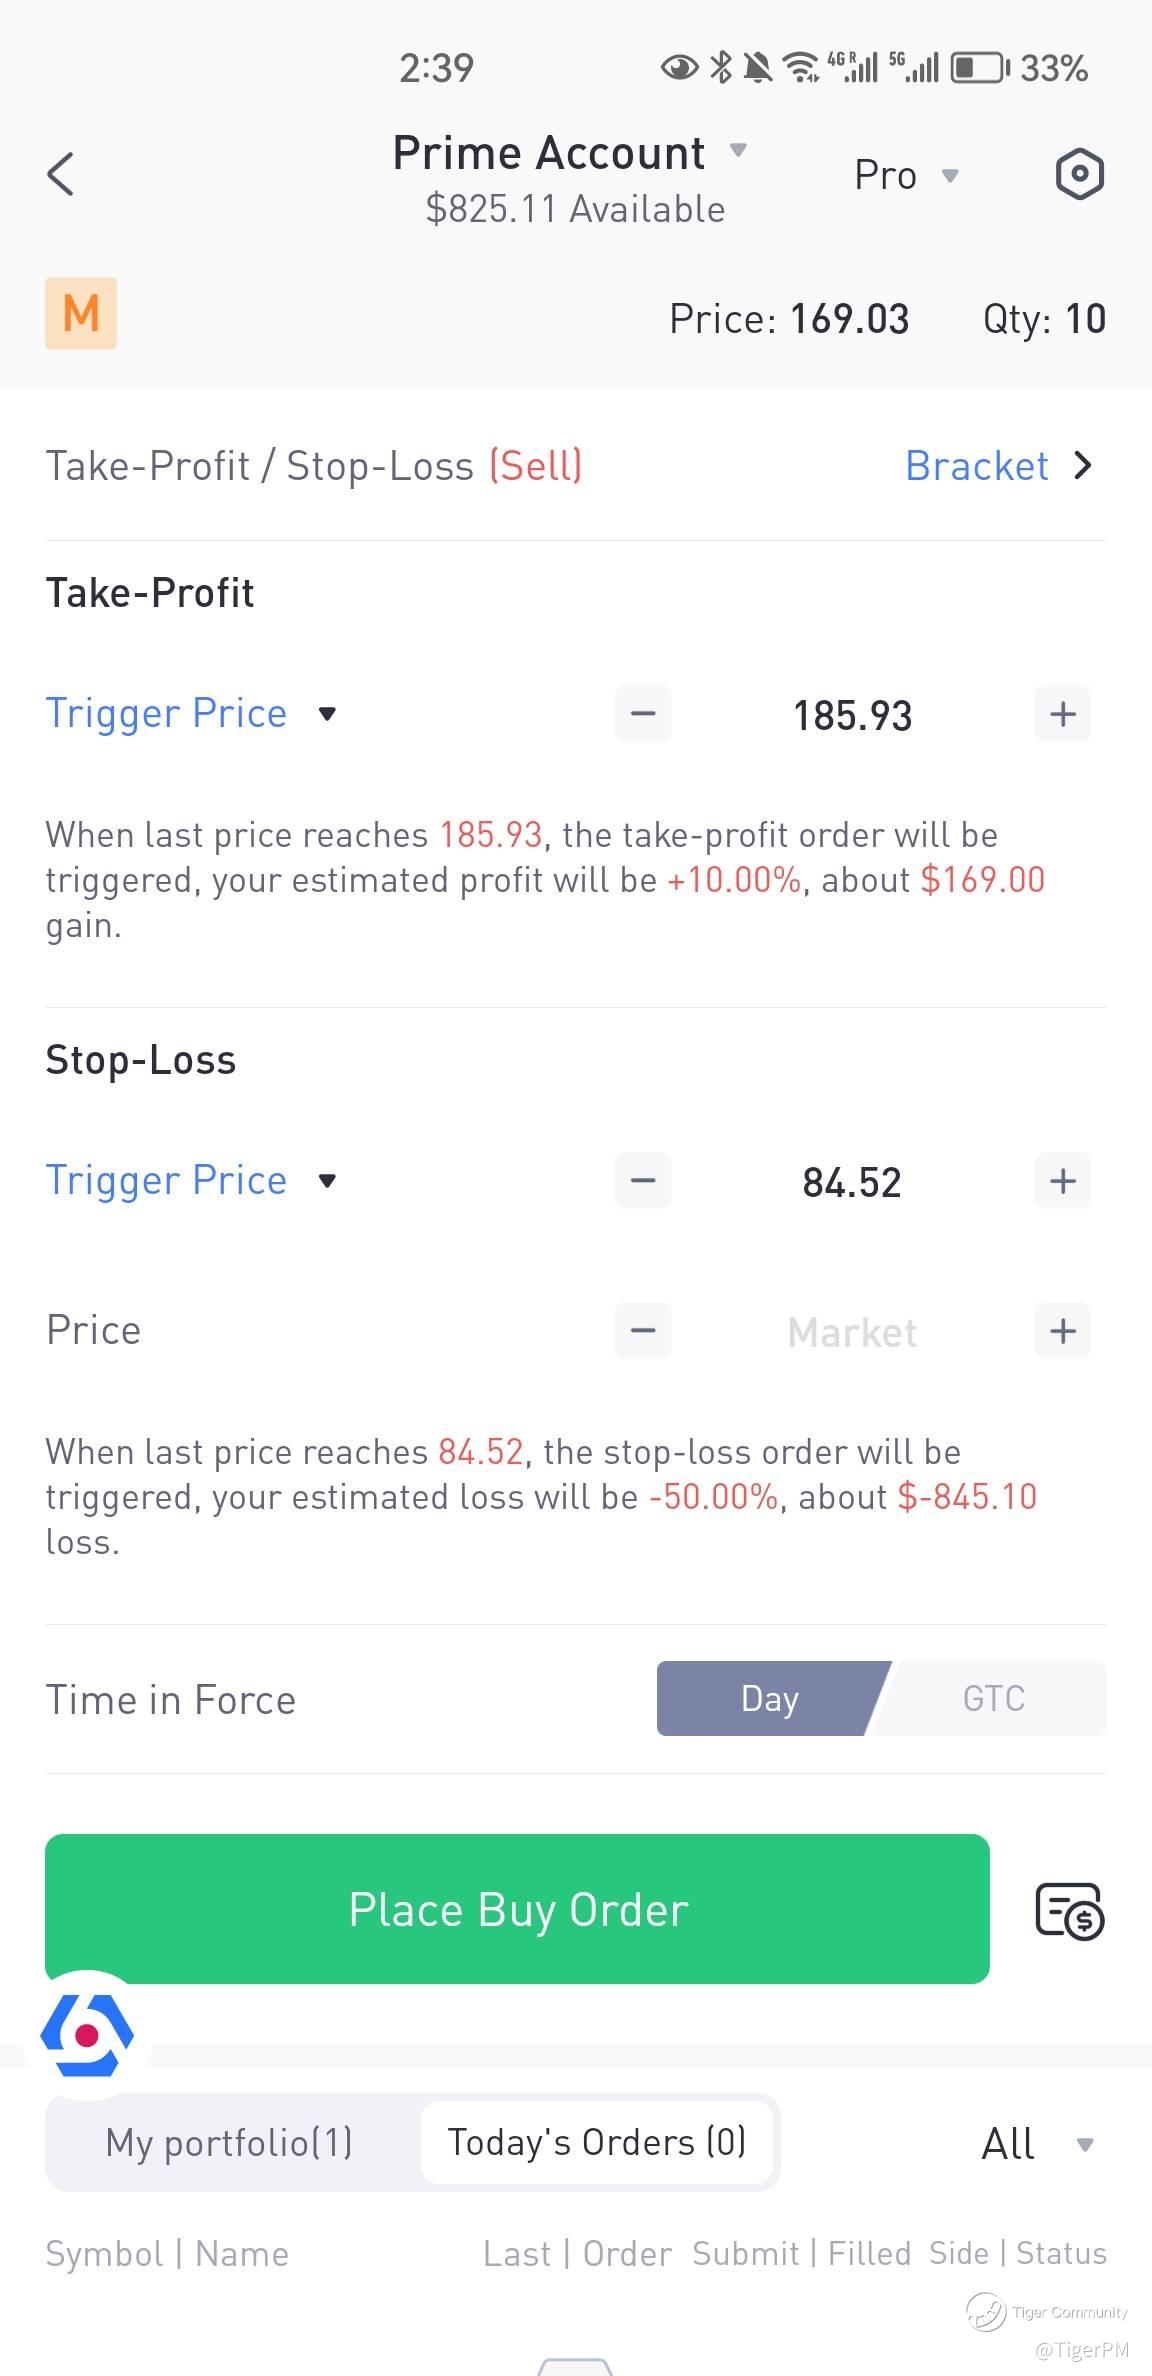Screen dimensions: 1152x2376
Task: Increase the stop-loss Price value
Action: 1063,1331
